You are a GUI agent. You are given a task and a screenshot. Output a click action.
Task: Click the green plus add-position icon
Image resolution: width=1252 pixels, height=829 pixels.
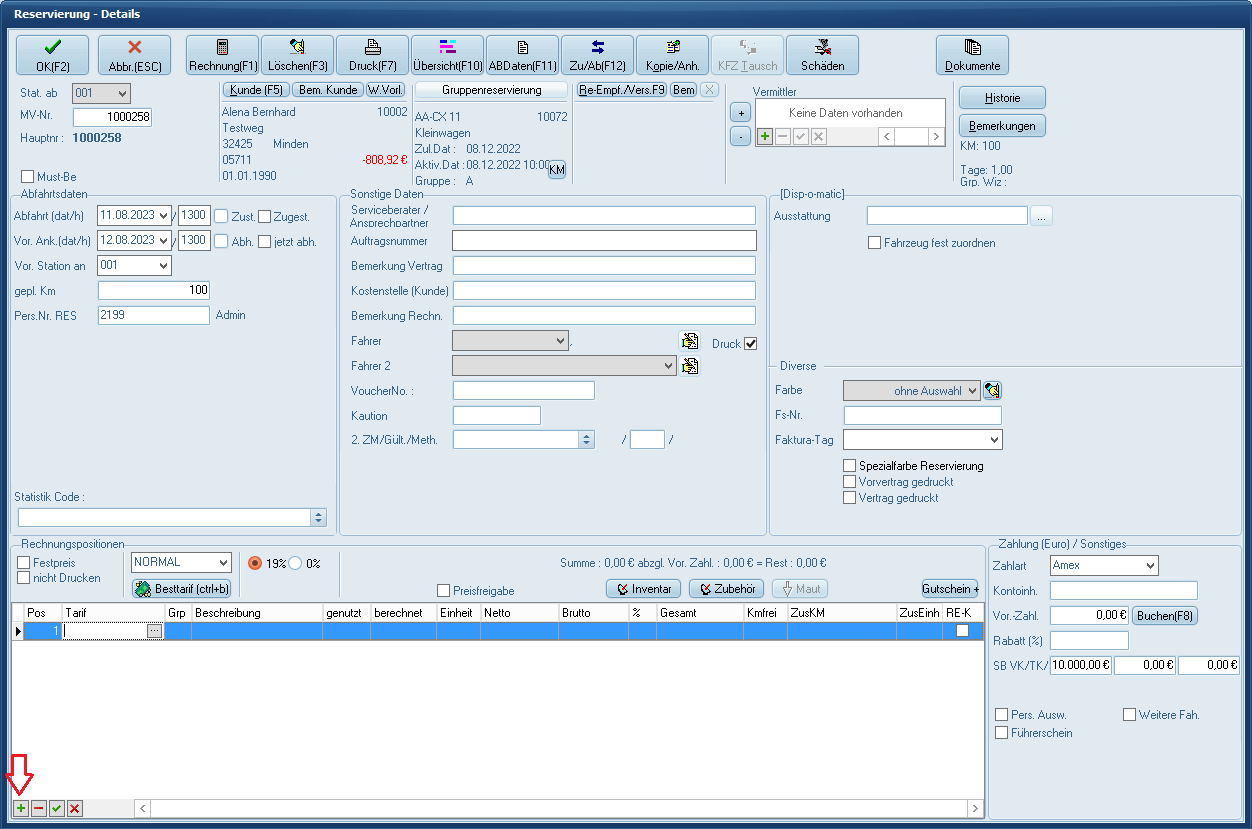tap(21, 808)
